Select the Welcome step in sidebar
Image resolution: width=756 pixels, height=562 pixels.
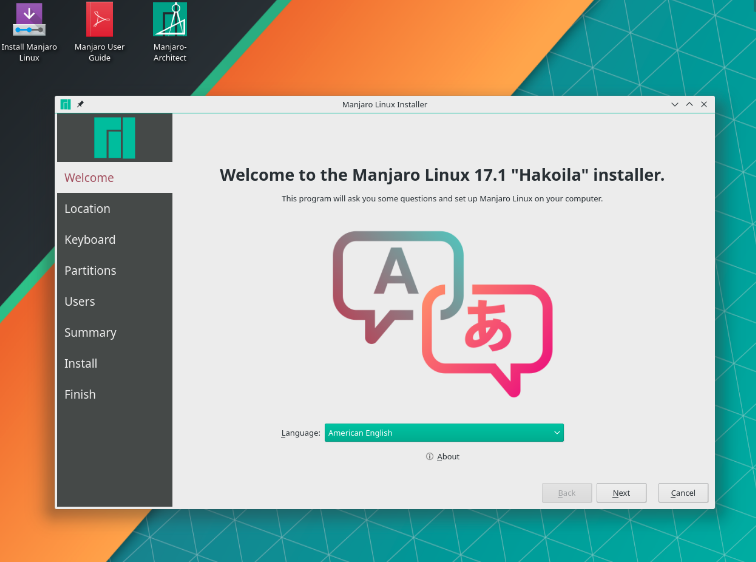[115, 178]
